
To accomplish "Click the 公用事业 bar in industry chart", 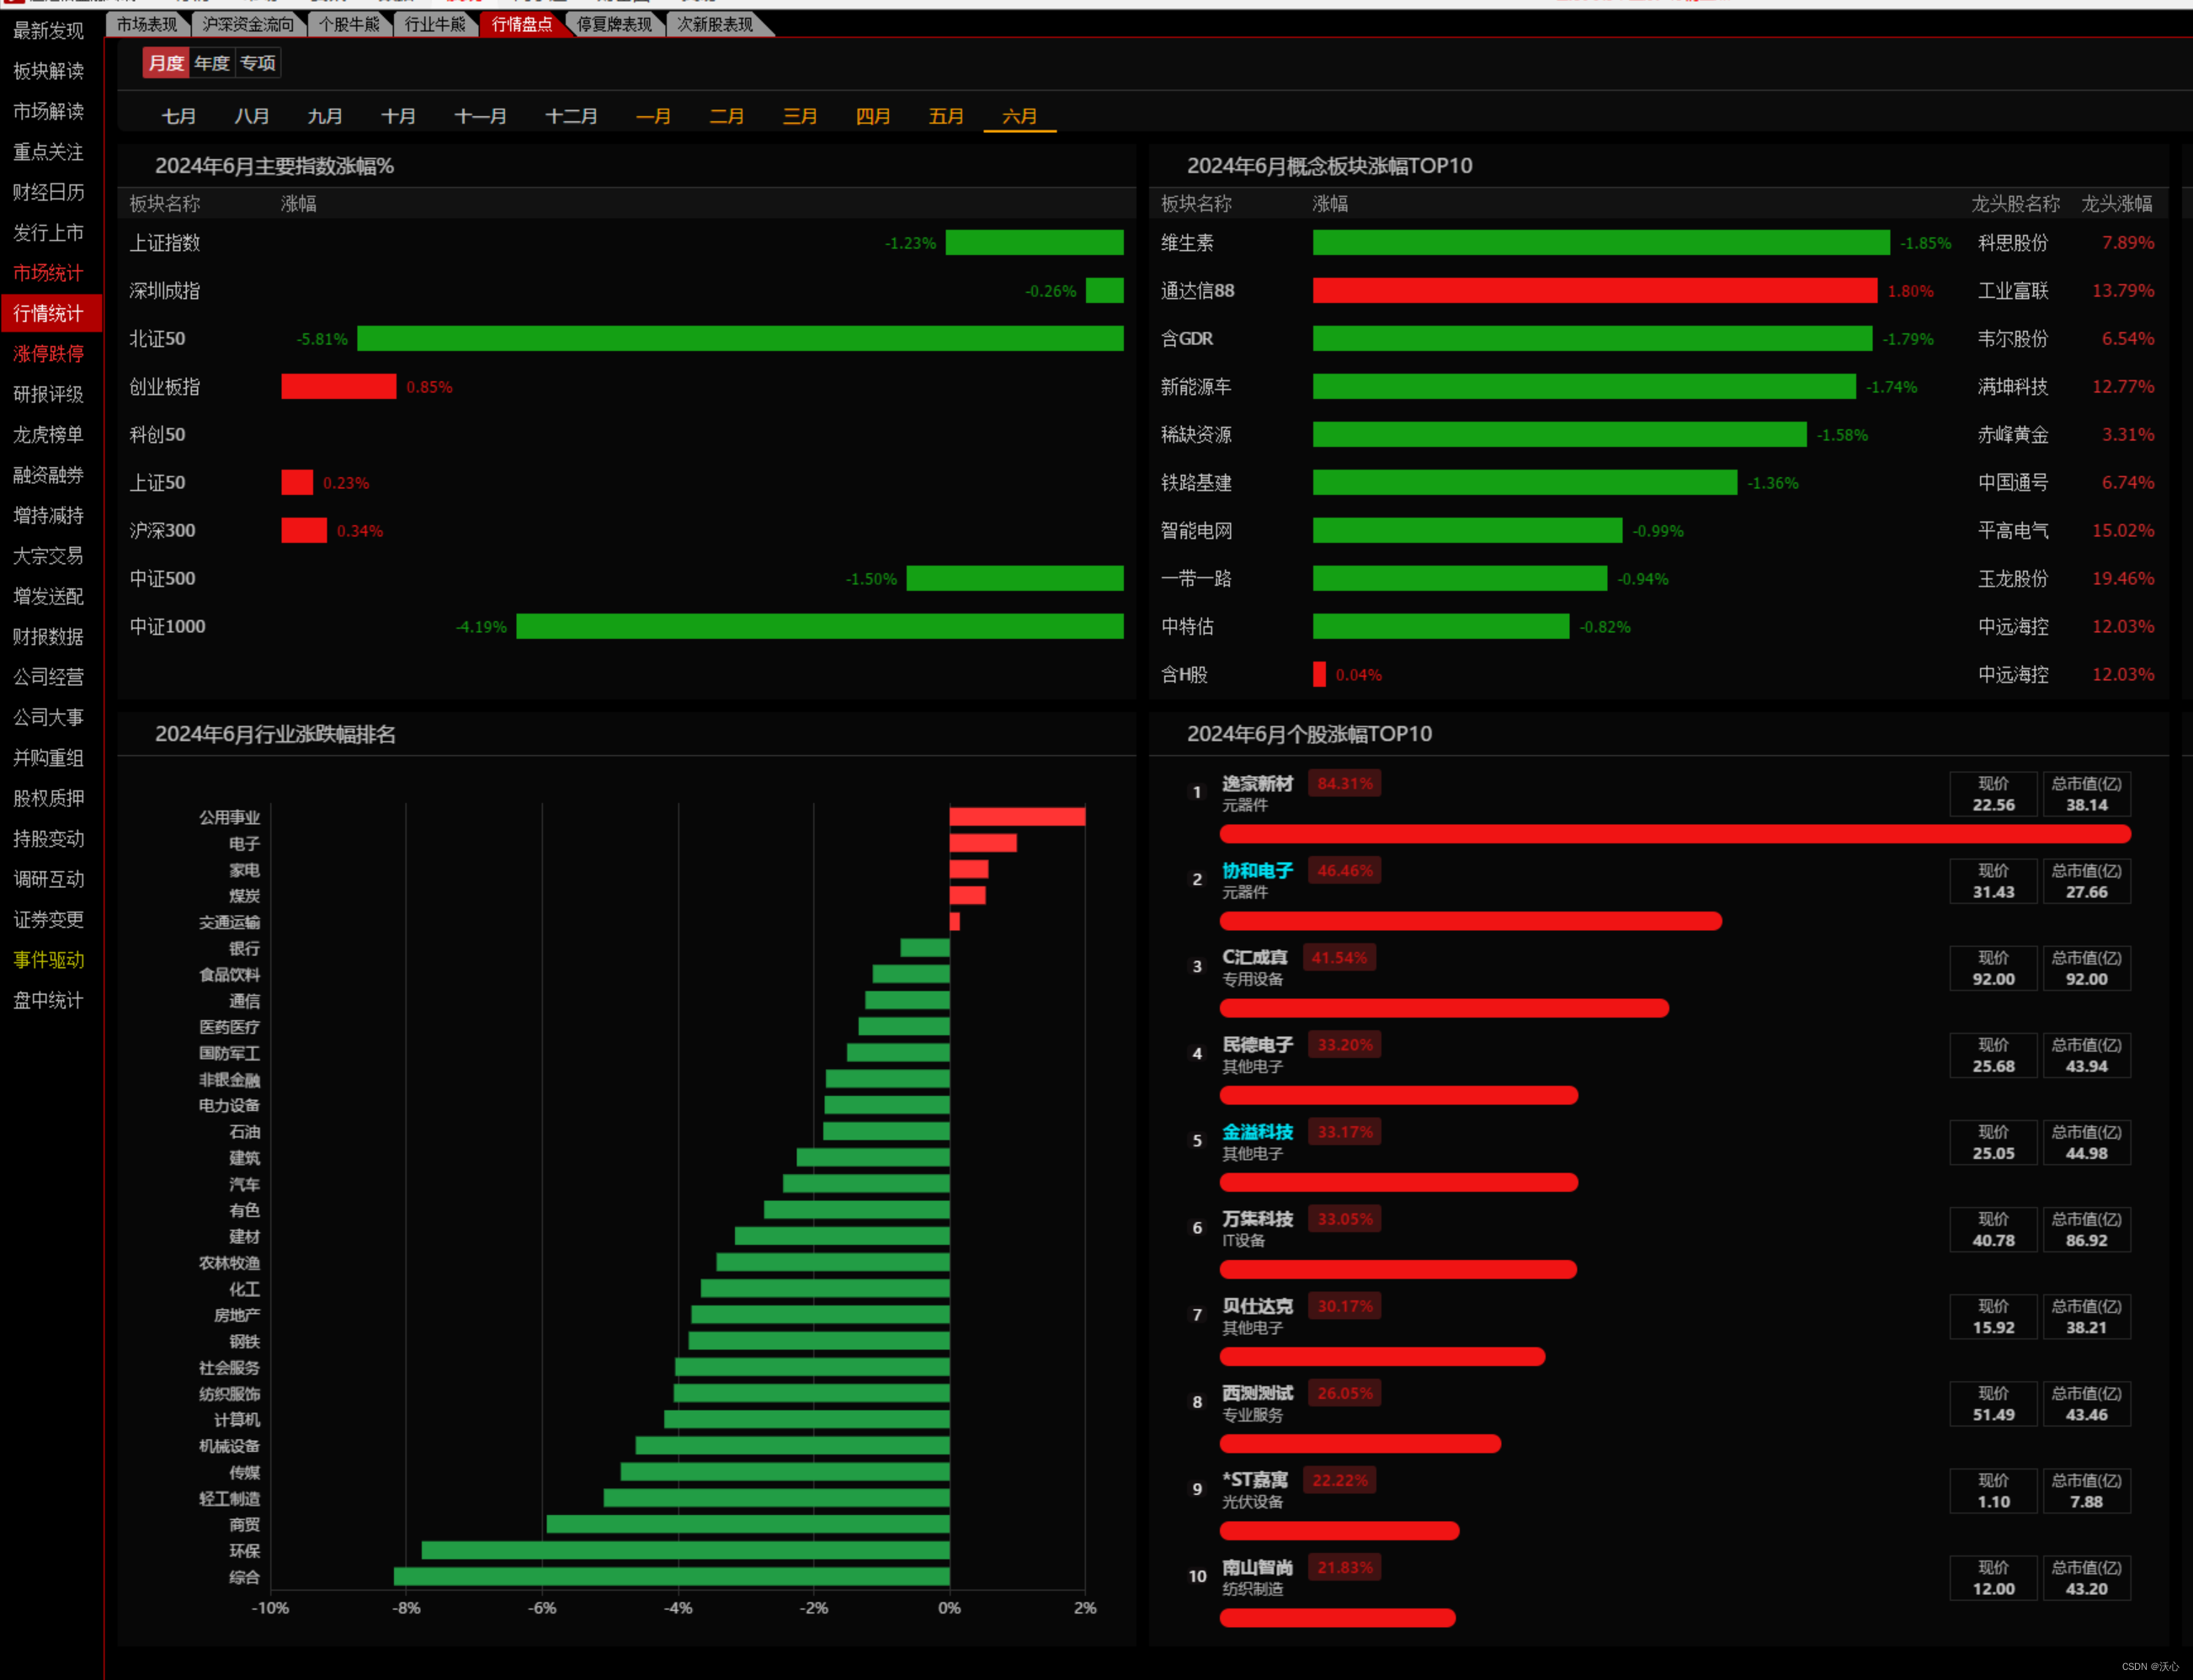I will coord(1017,817).
